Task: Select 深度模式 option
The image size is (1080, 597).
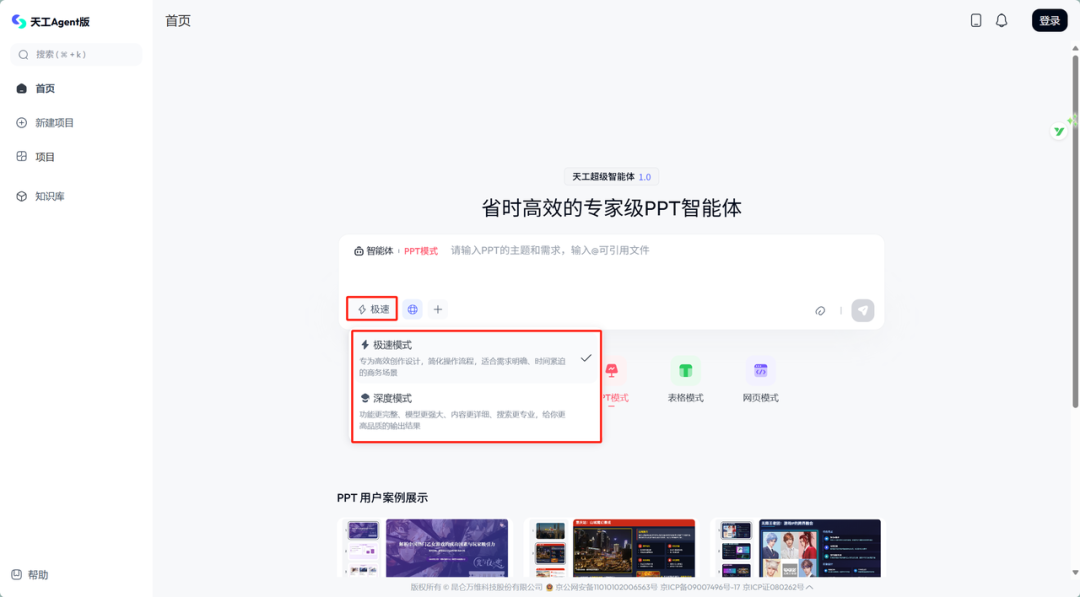Action: tap(476, 411)
